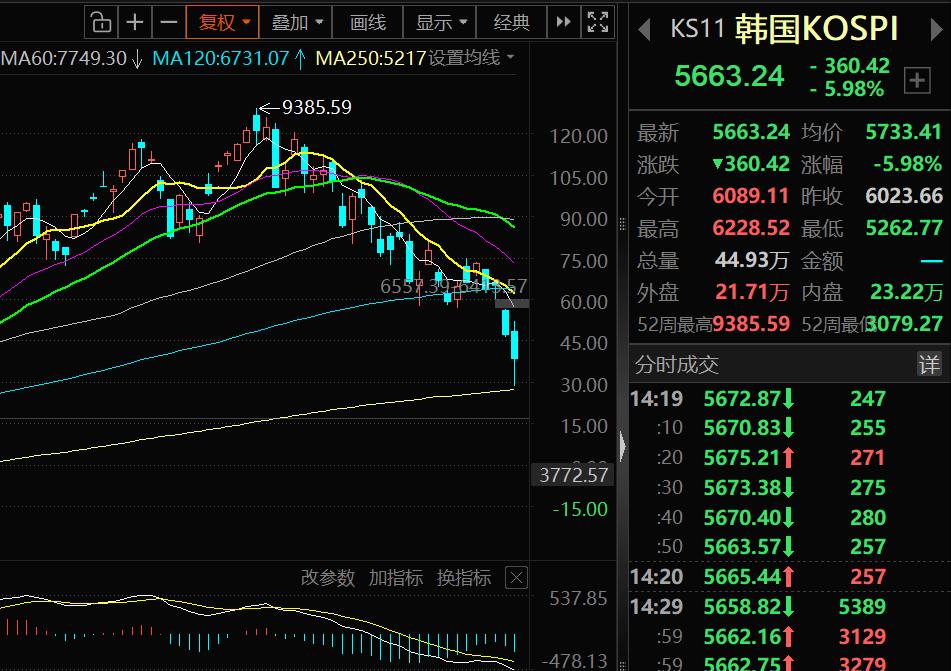951x671 pixels.
Task: Select trade row with price 5675.21
Action: 788,457
